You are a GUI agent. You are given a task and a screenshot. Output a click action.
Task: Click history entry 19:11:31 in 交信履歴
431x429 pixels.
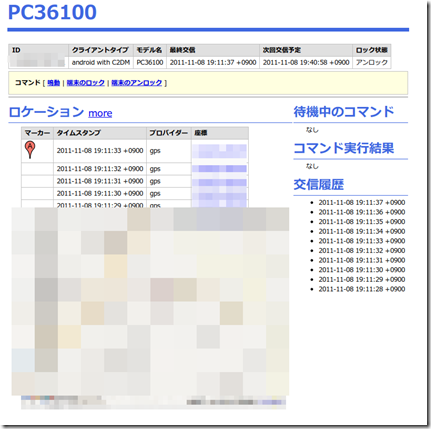pos(362,260)
